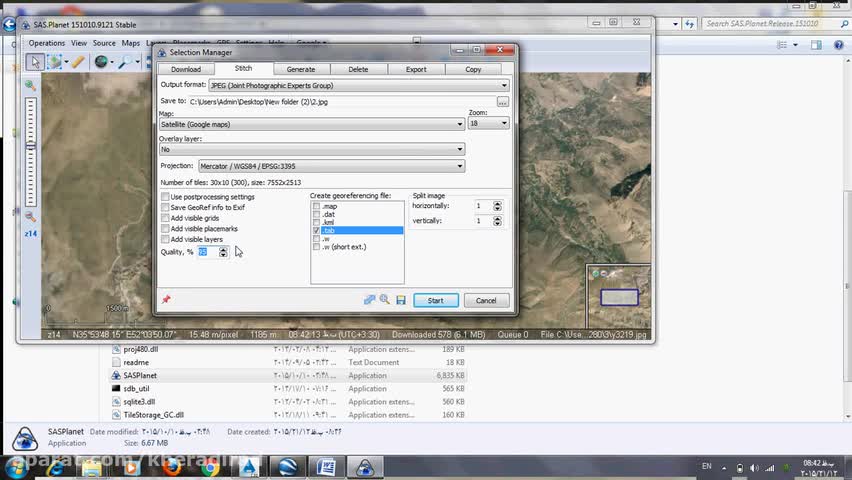
Task: Check the .kml georeferencing file box
Action: click(x=316, y=222)
